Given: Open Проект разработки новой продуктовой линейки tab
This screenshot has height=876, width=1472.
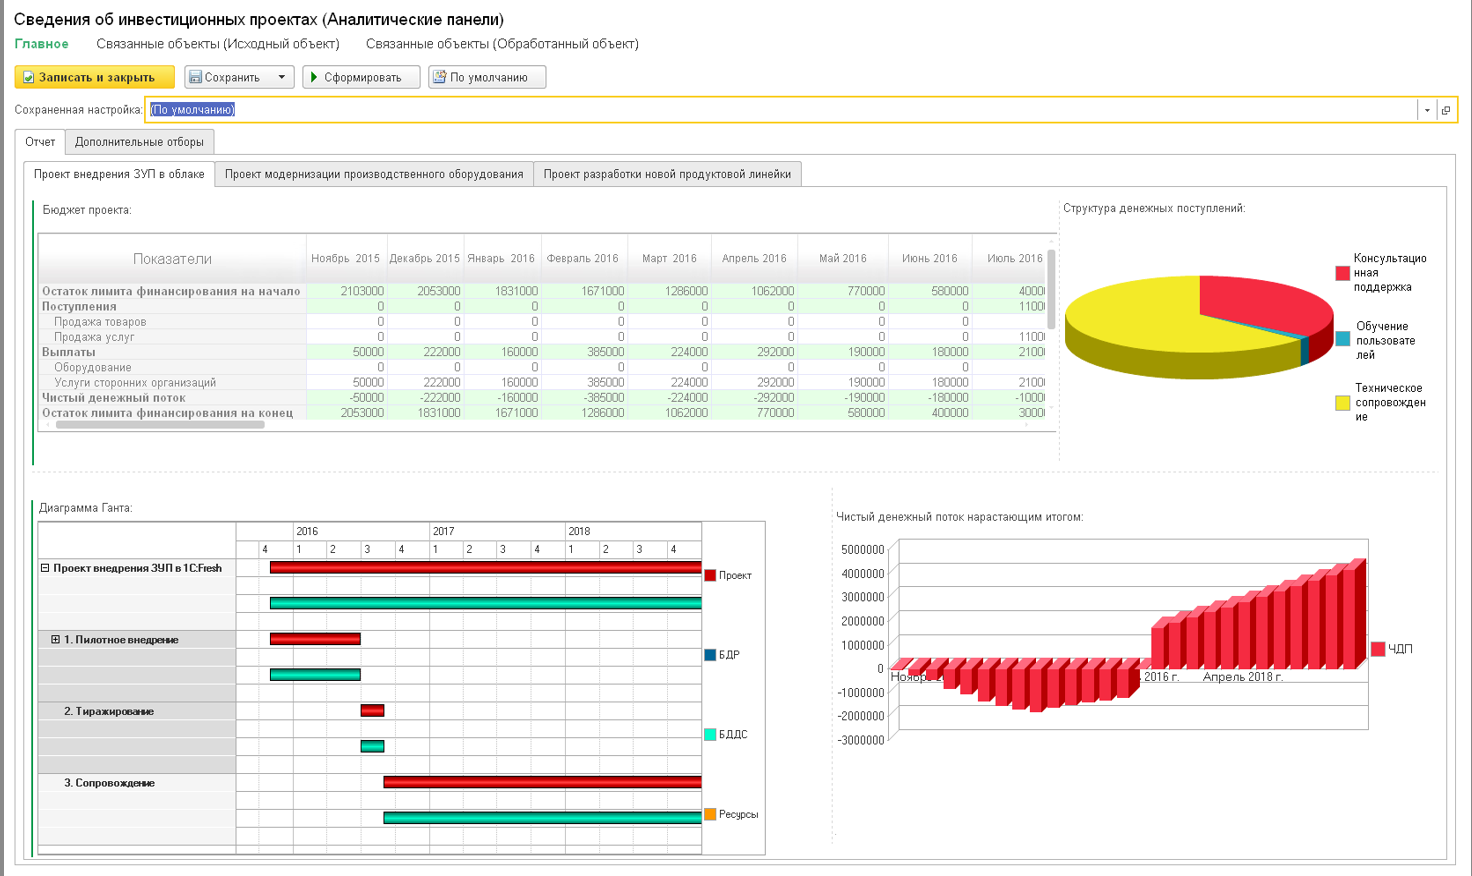Looking at the screenshot, I should click(667, 174).
